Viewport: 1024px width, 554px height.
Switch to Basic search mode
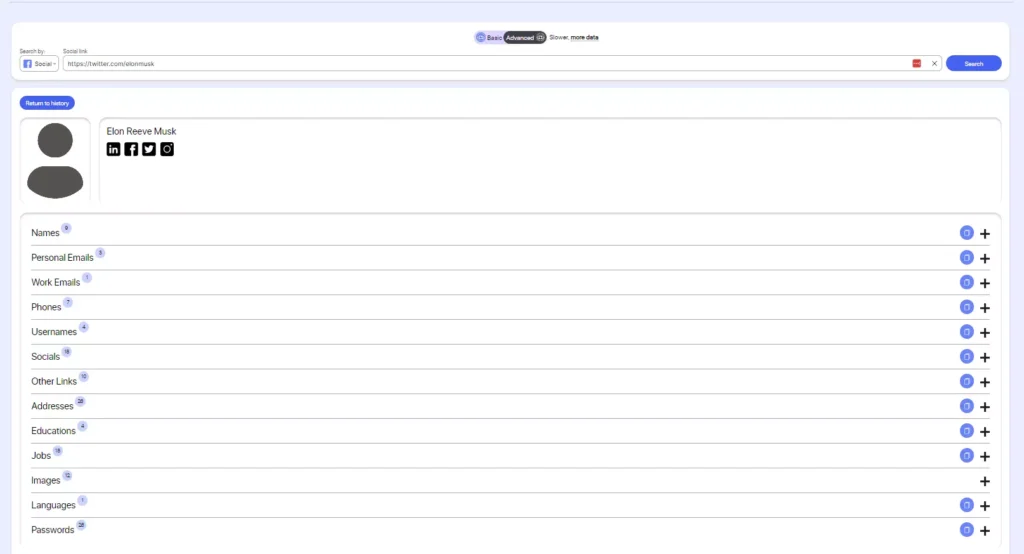coord(489,37)
